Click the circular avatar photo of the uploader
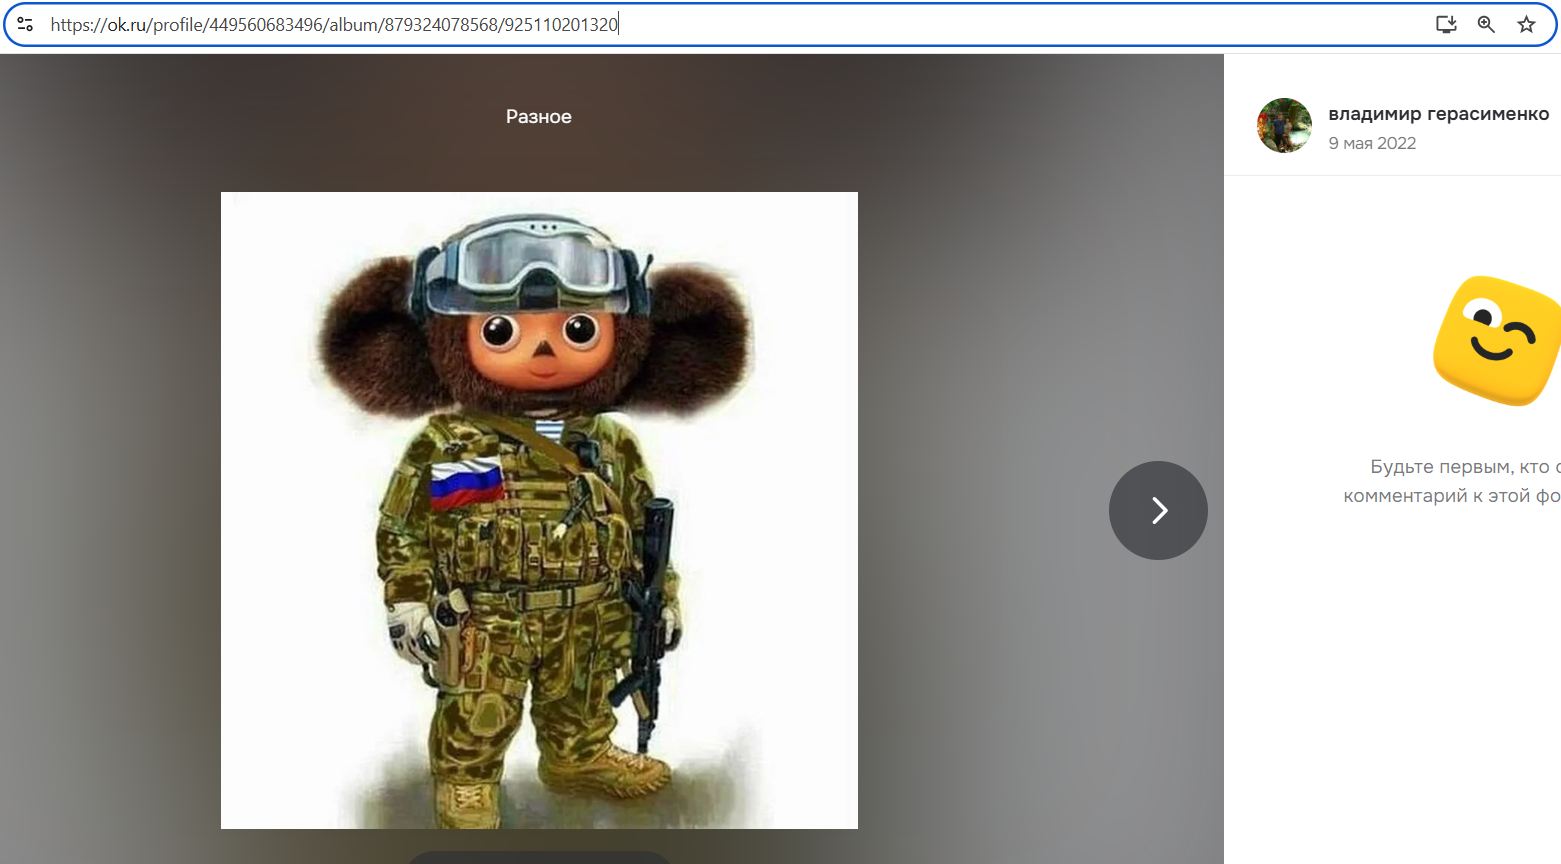Image resolution: width=1561 pixels, height=864 pixels. tap(1284, 126)
